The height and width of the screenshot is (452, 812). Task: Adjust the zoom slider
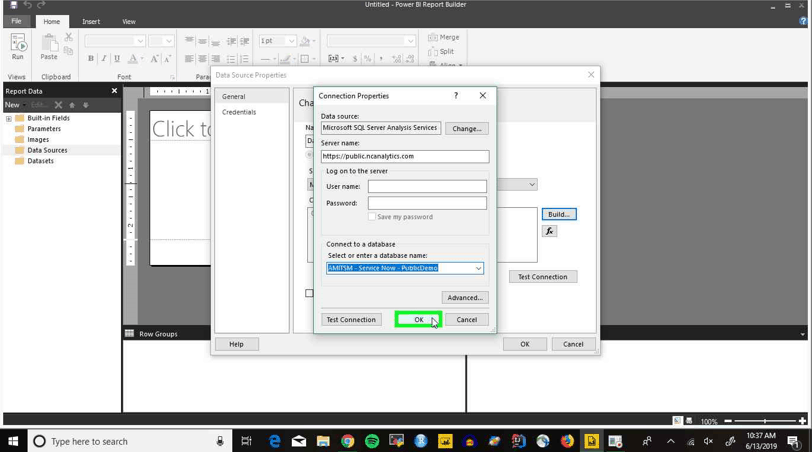click(765, 421)
